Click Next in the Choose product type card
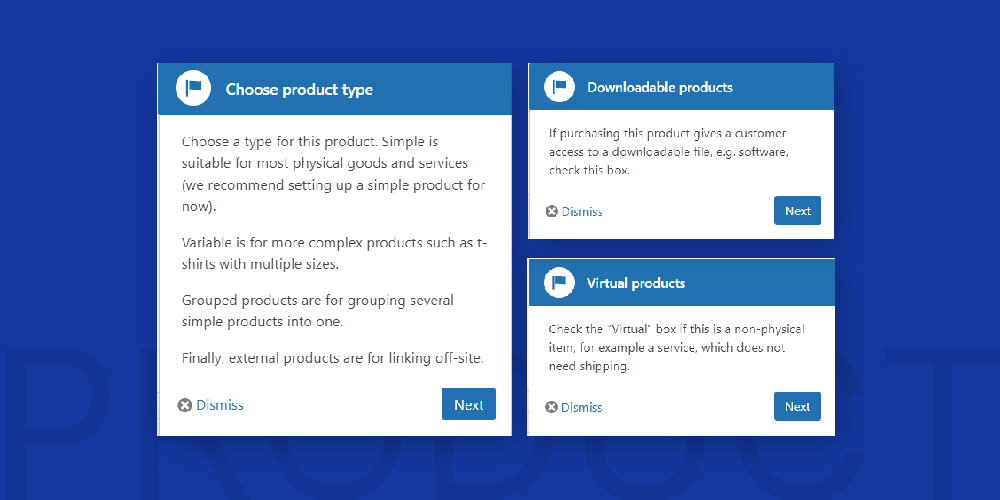 (469, 404)
